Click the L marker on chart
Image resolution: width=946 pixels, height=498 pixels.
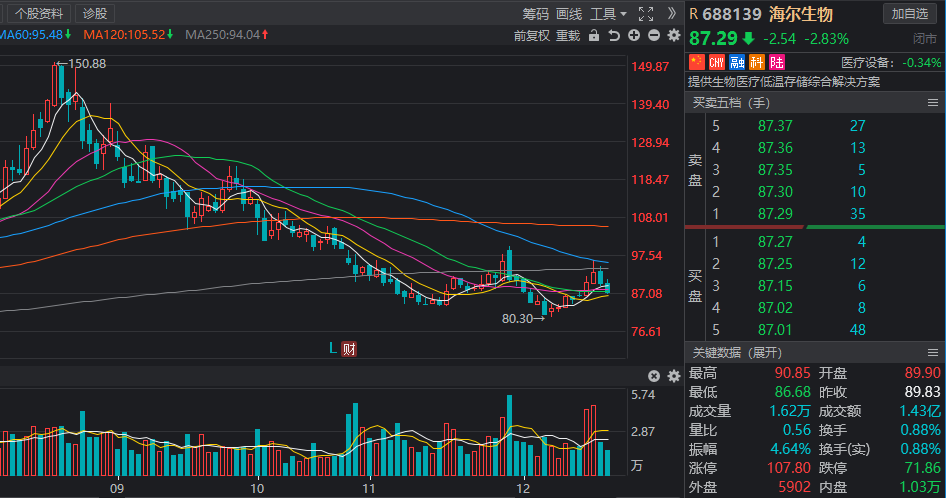[x=332, y=348]
